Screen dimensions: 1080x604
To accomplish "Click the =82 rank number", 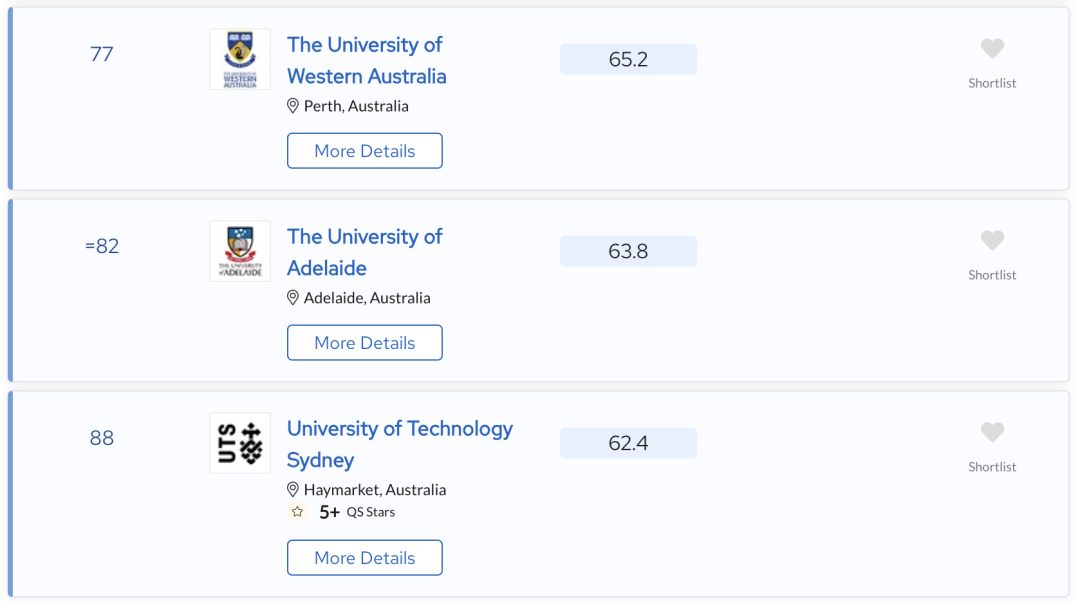I will [x=102, y=246].
